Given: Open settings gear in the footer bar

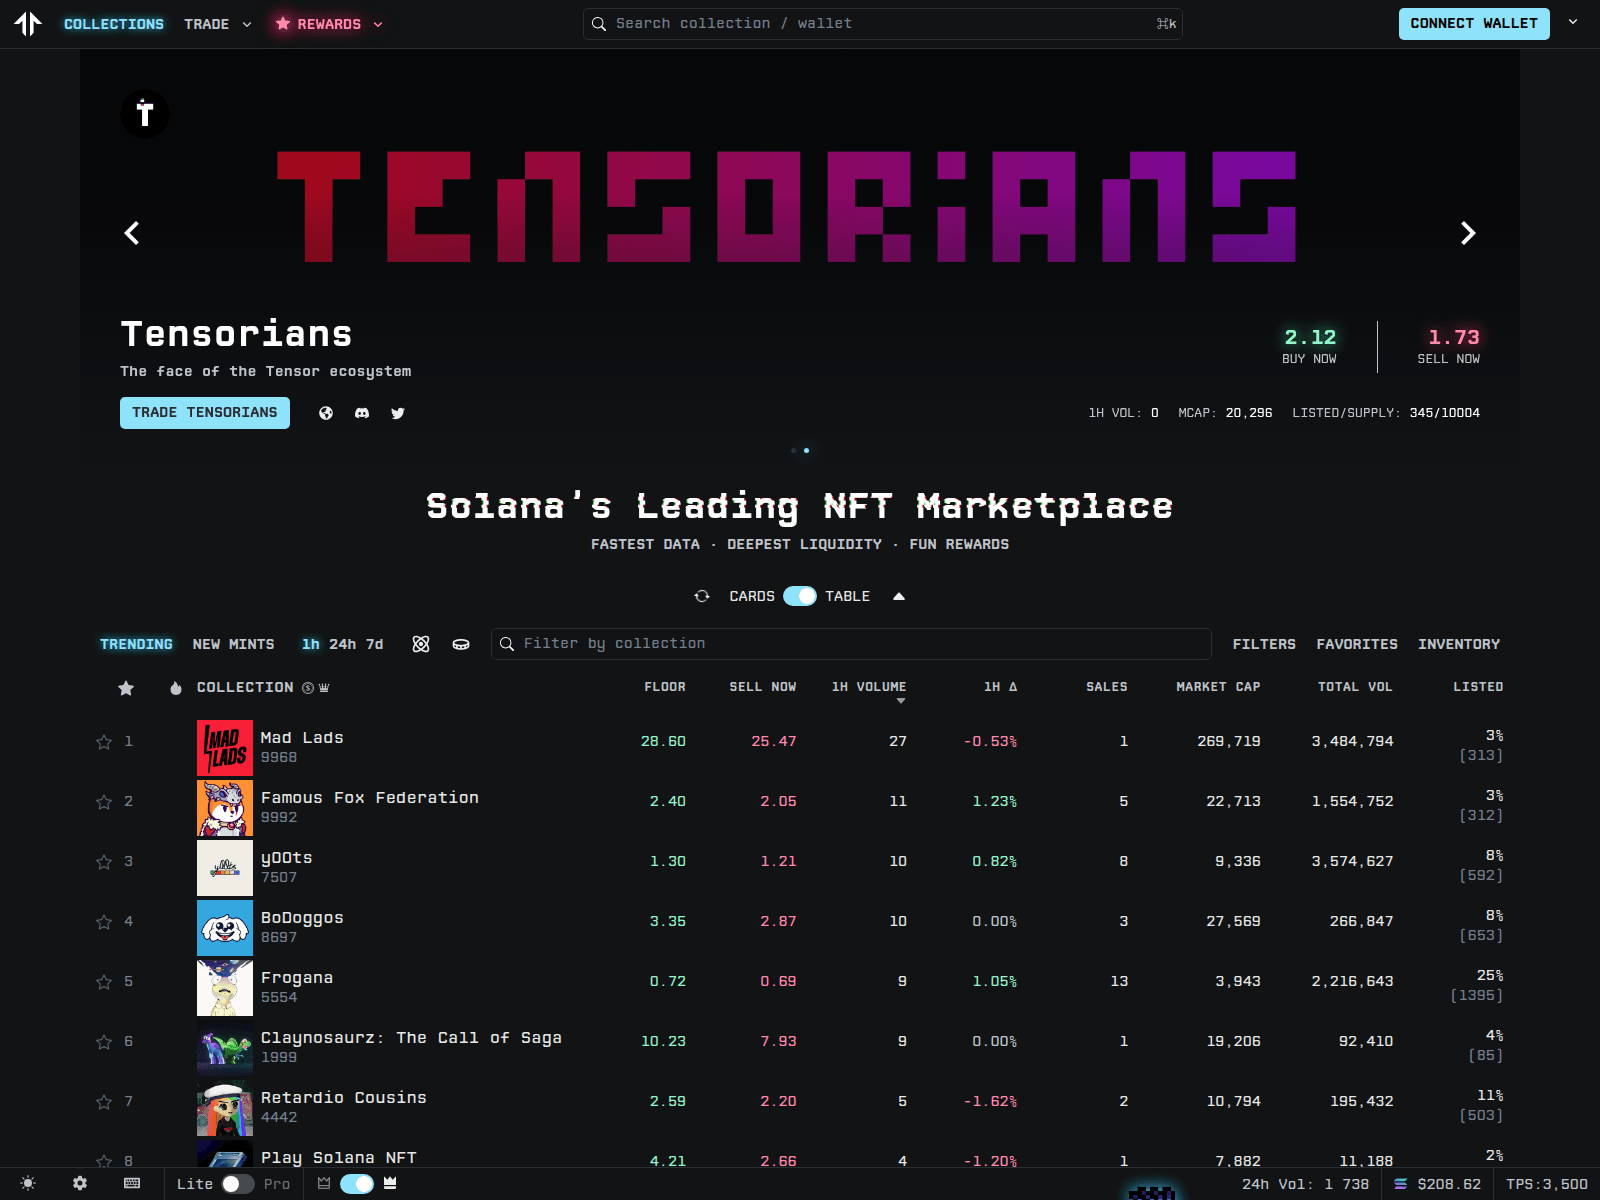Looking at the screenshot, I should 80,1183.
